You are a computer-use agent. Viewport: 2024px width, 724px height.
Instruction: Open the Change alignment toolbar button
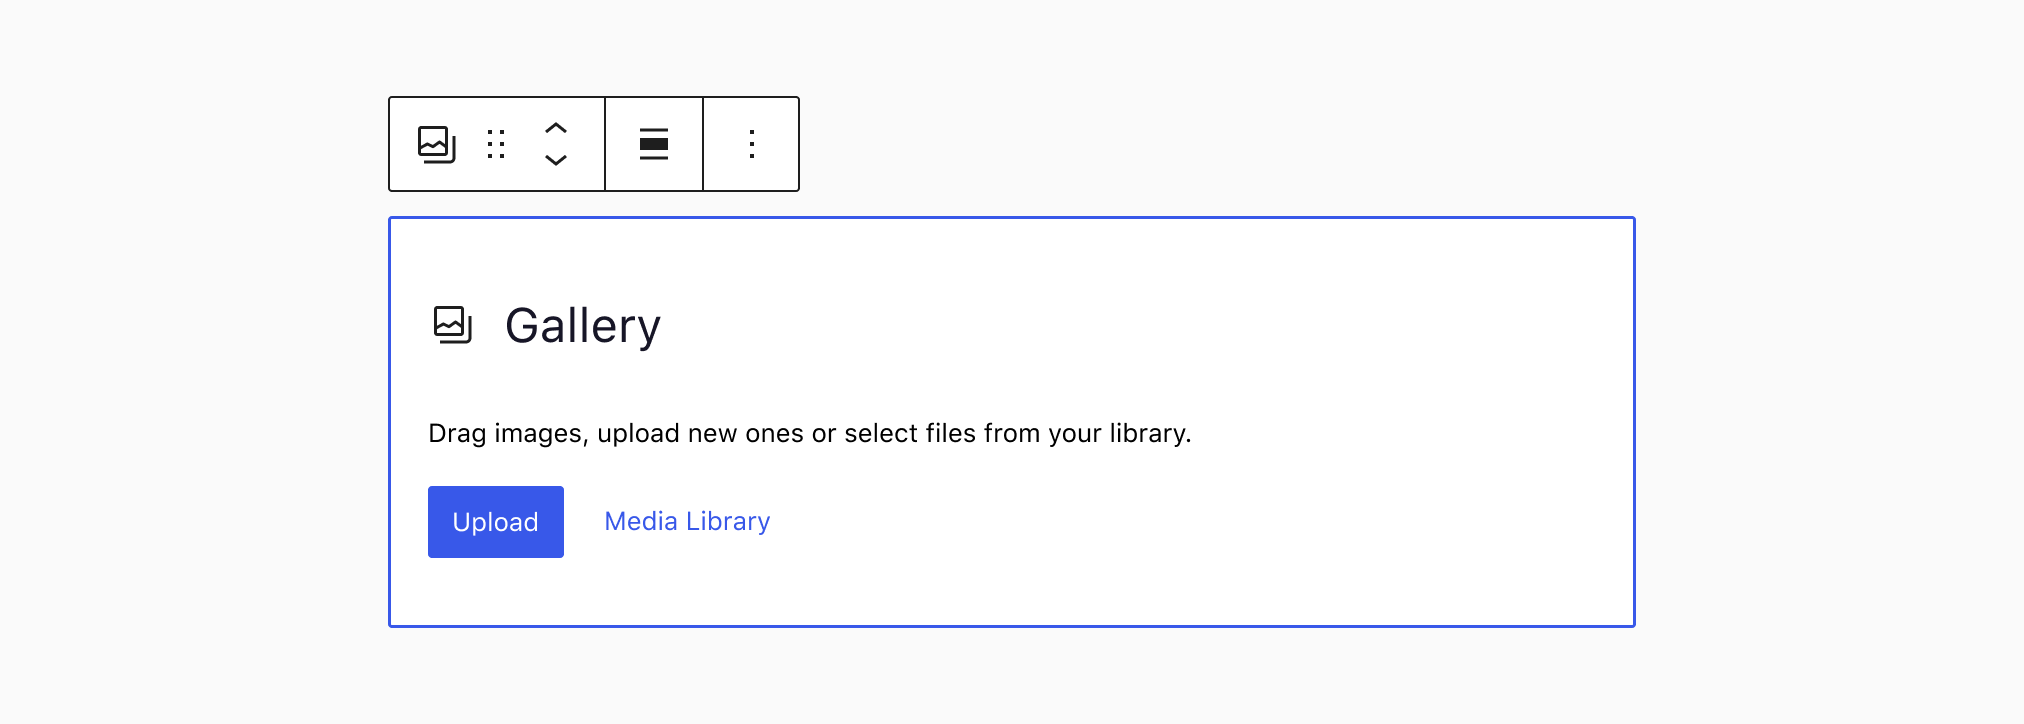(x=654, y=144)
